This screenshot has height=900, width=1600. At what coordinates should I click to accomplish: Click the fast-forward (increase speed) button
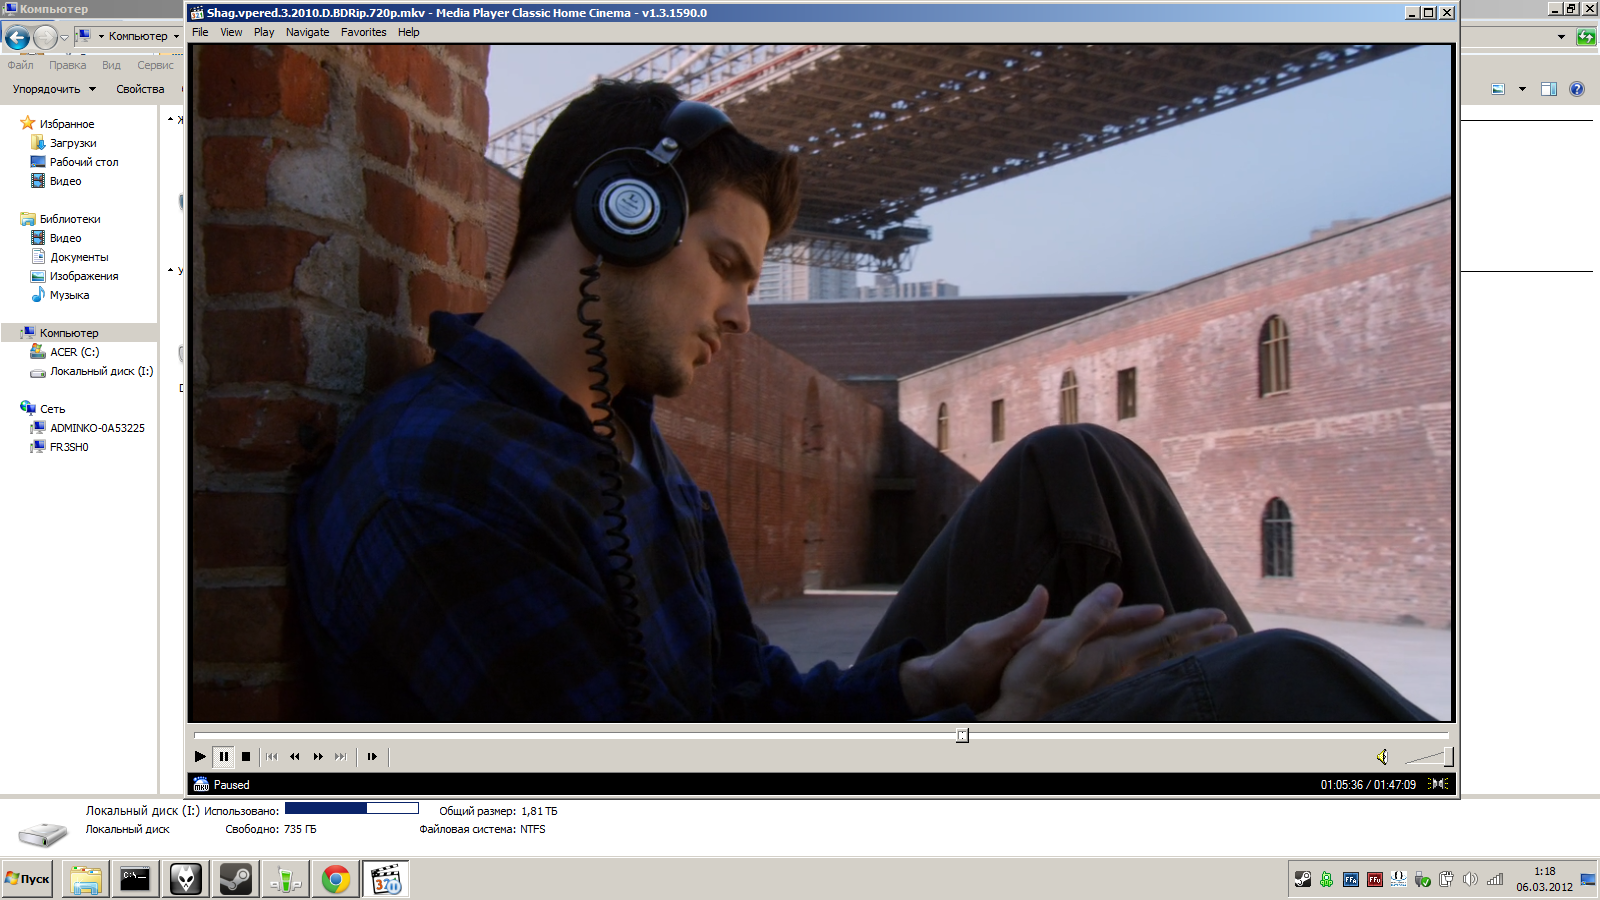pyautogui.click(x=318, y=757)
